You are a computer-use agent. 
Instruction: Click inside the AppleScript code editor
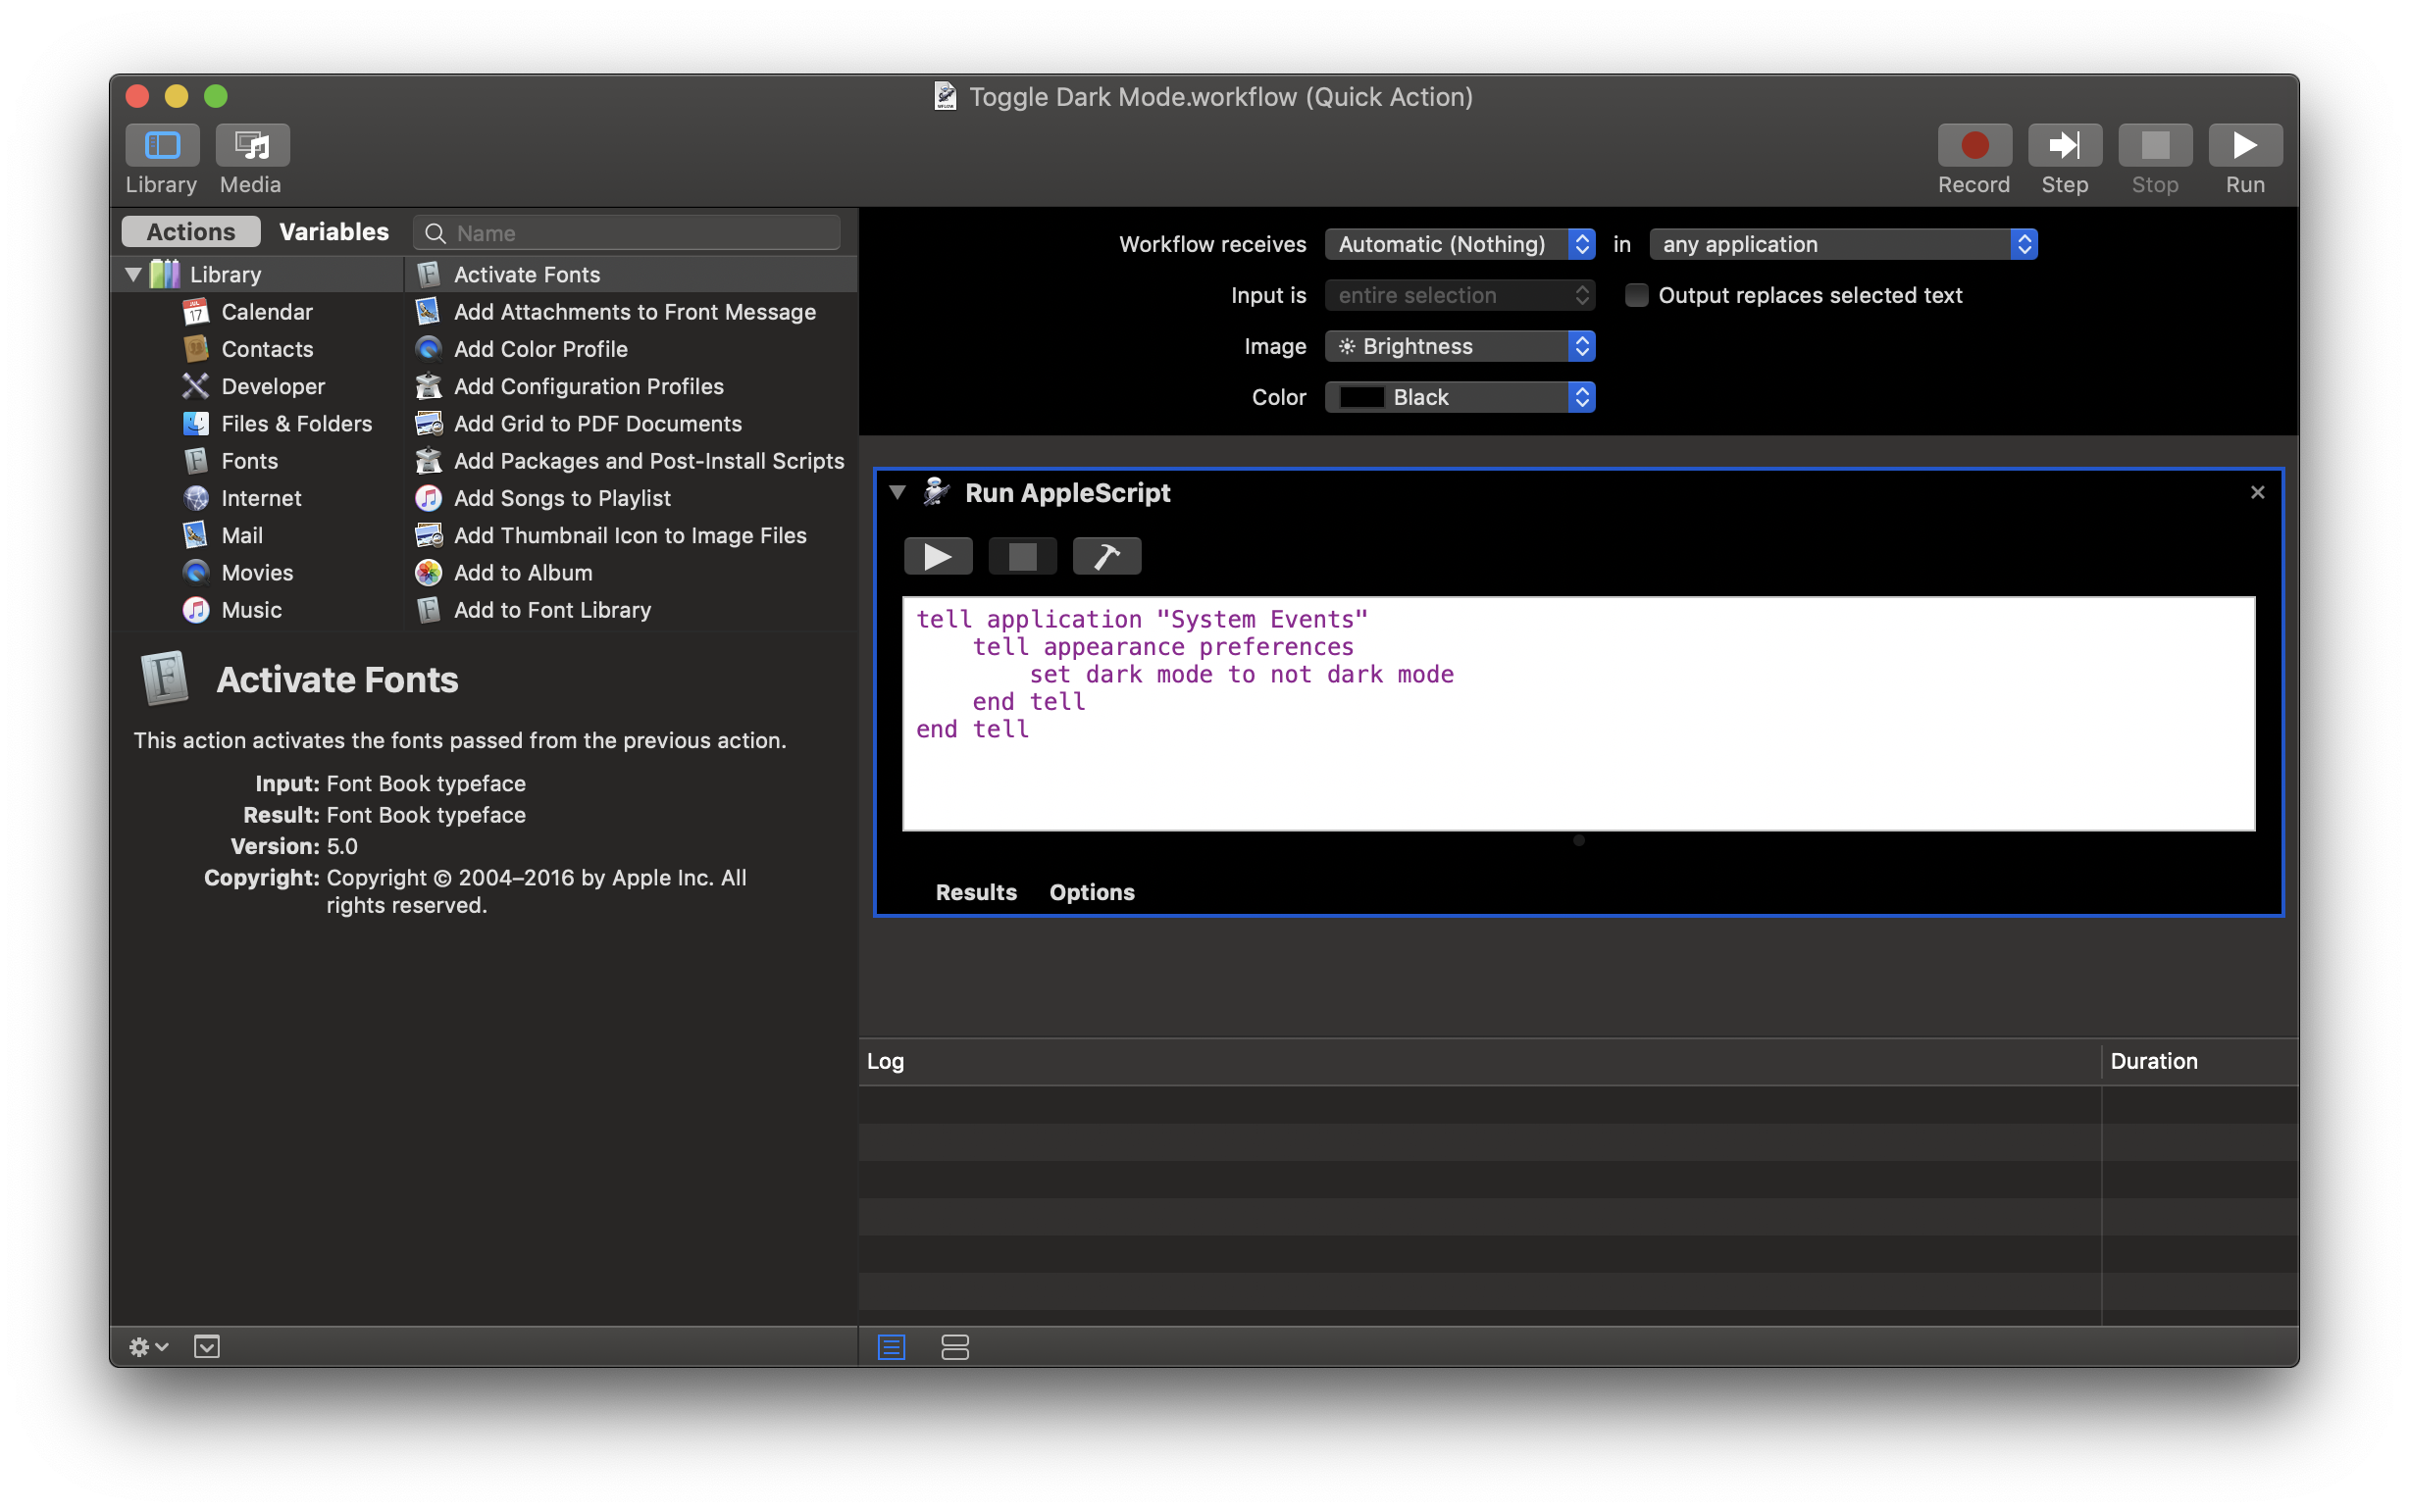point(1578,714)
